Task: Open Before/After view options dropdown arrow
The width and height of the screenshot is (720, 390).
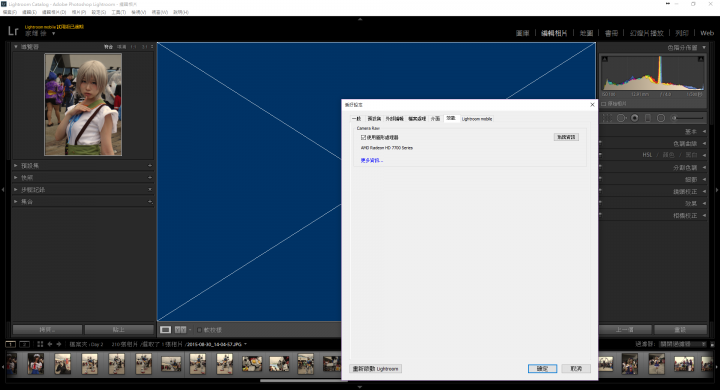Action: coord(190,330)
